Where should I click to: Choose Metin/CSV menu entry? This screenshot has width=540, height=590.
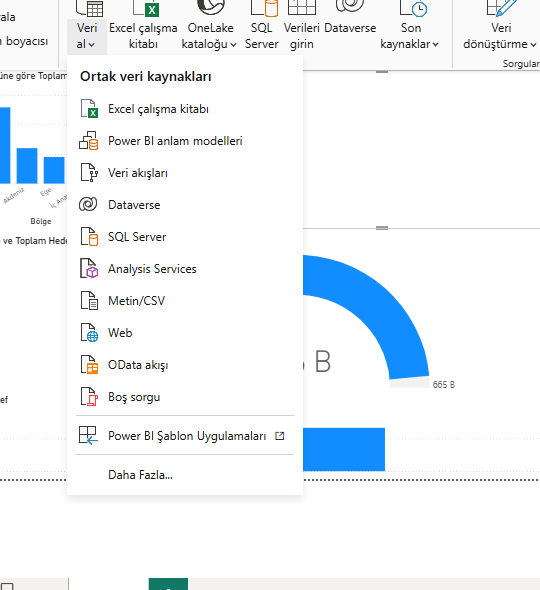tap(185, 301)
